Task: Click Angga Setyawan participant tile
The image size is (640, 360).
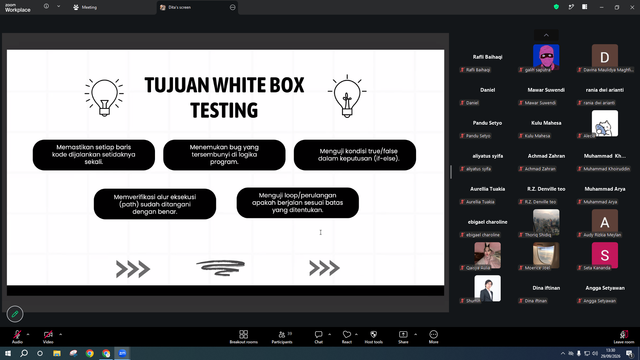Action: click(605, 289)
